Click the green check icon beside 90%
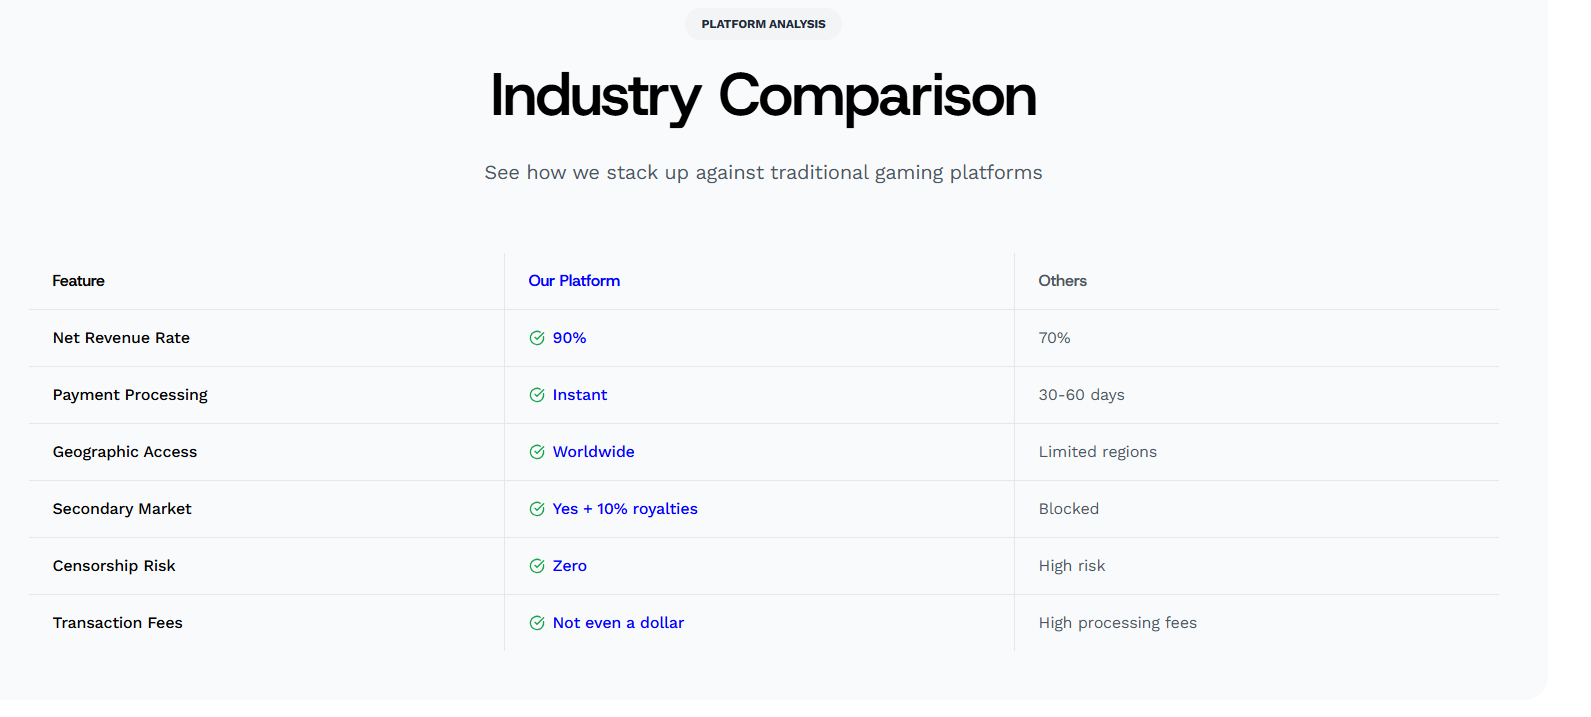 tap(537, 338)
